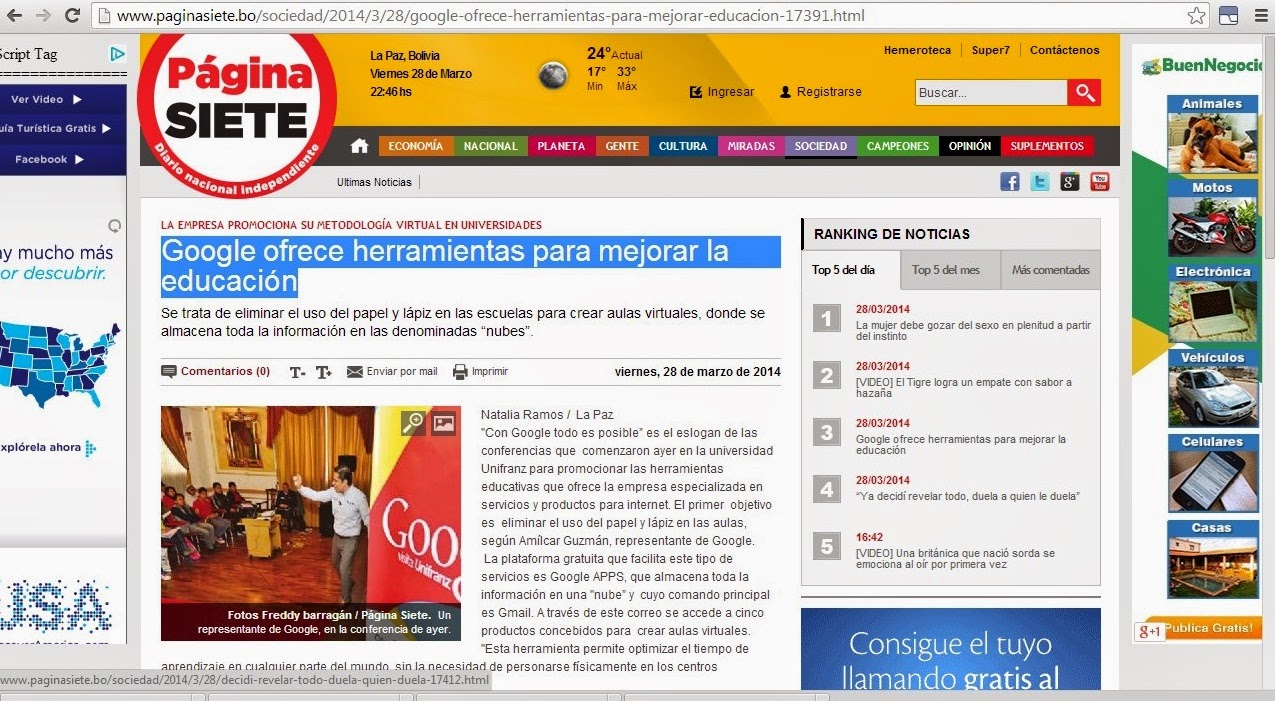Viewport: 1275px width, 701px height.
Task: Click the Ultimas Noticias link
Action: (x=374, y=182)
